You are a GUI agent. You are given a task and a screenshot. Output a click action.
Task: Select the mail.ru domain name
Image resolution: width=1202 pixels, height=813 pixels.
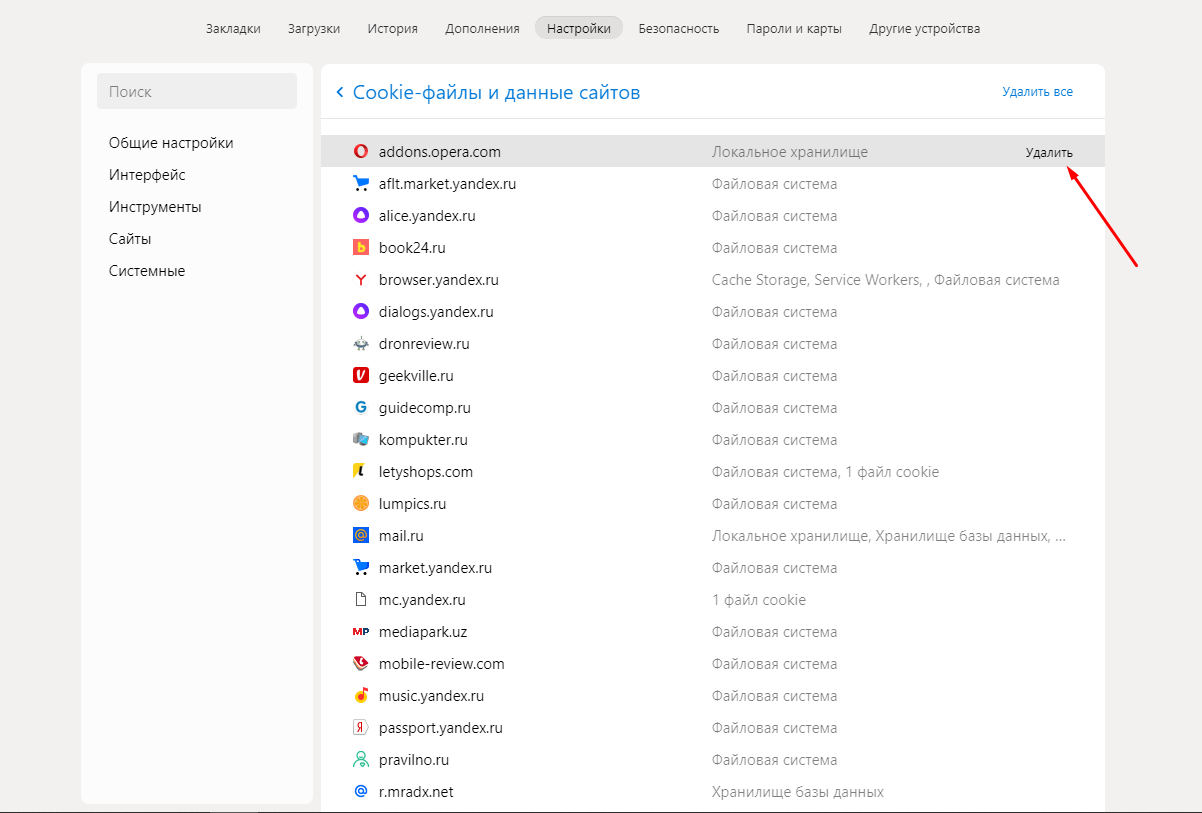pyautogui.click(x=401, y=536)
